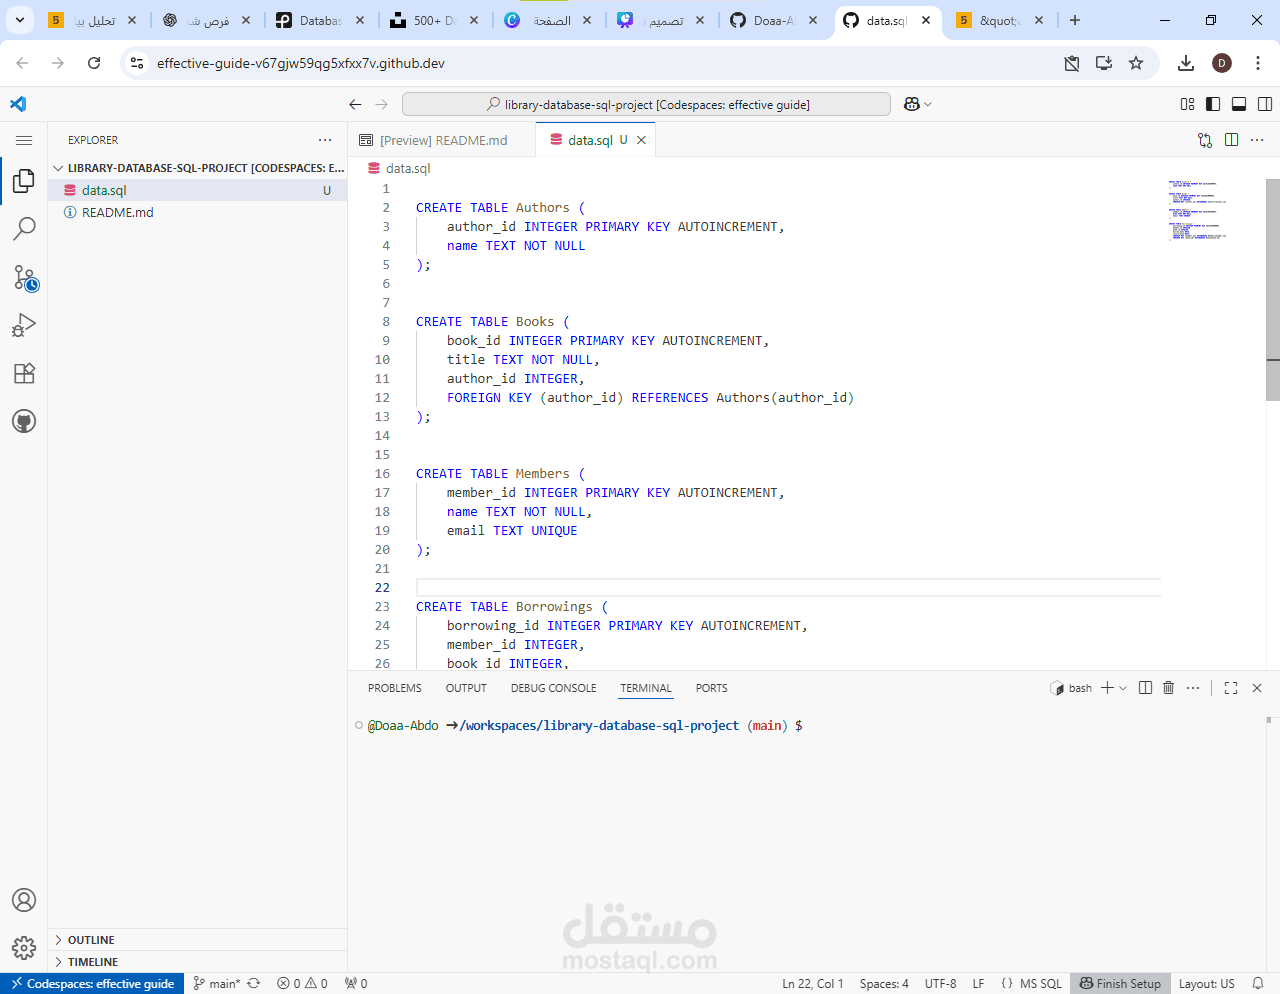Click the editor vertical scrollbar

1273,290
